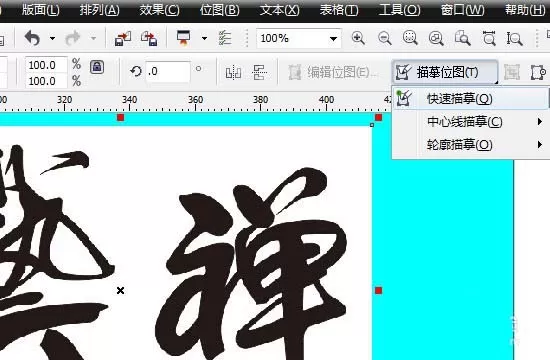Image resolution: width=550 pixels, height=360 pixels.
Task: Open the 窗口(W) menu
Action: click(x=462, y=10)
